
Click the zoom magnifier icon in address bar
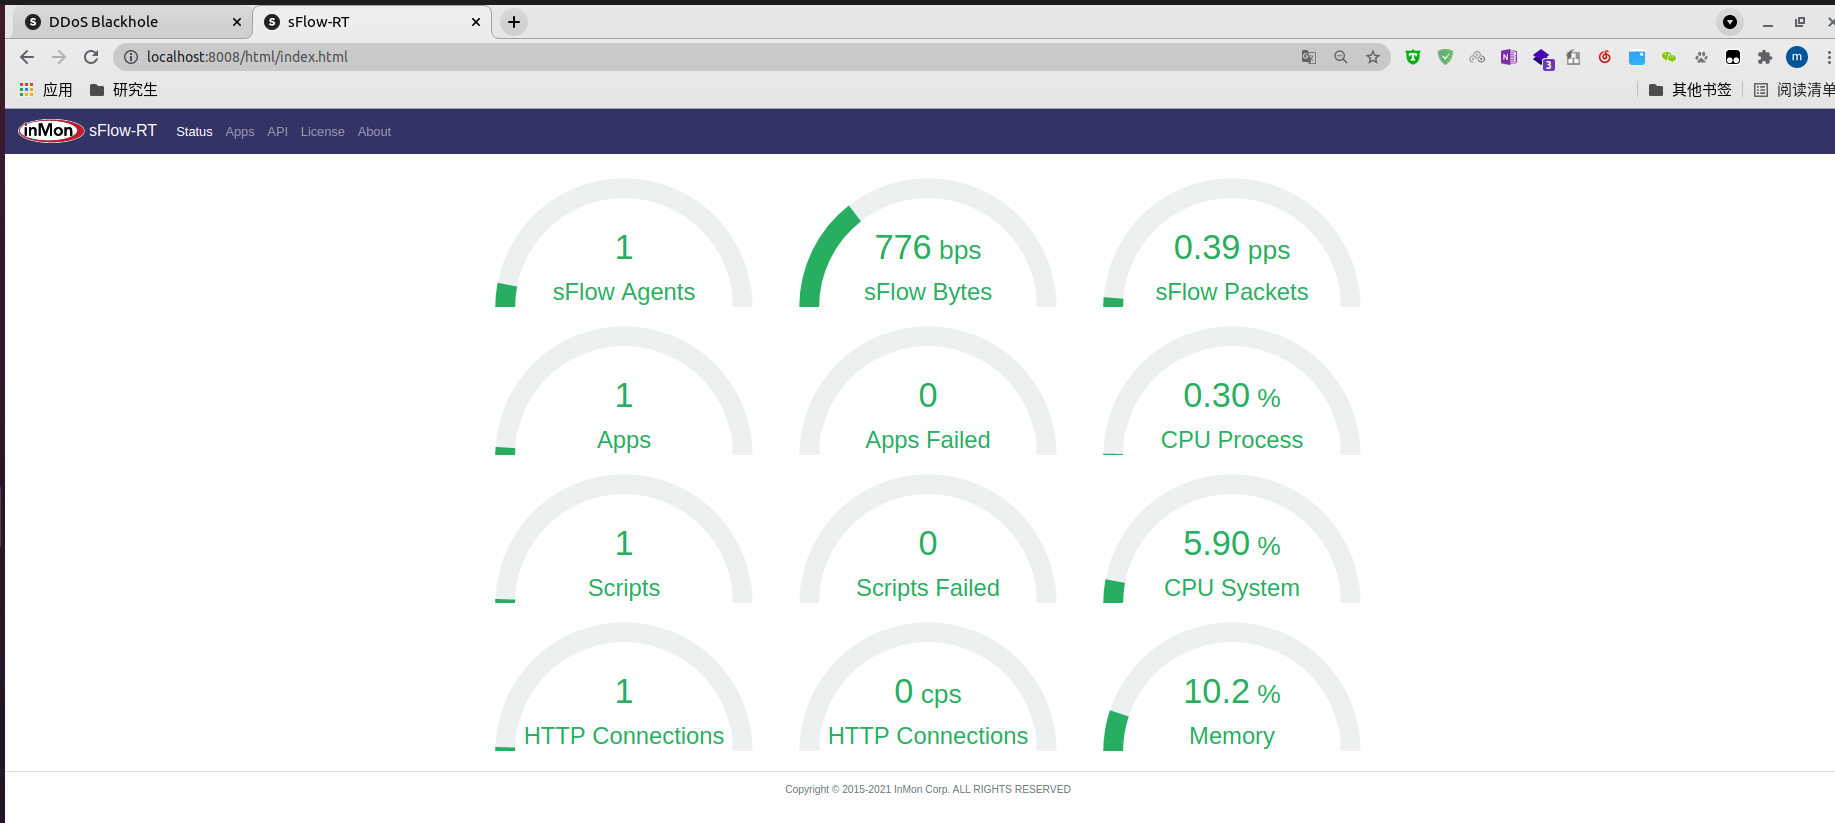[x=1341, y=57]
